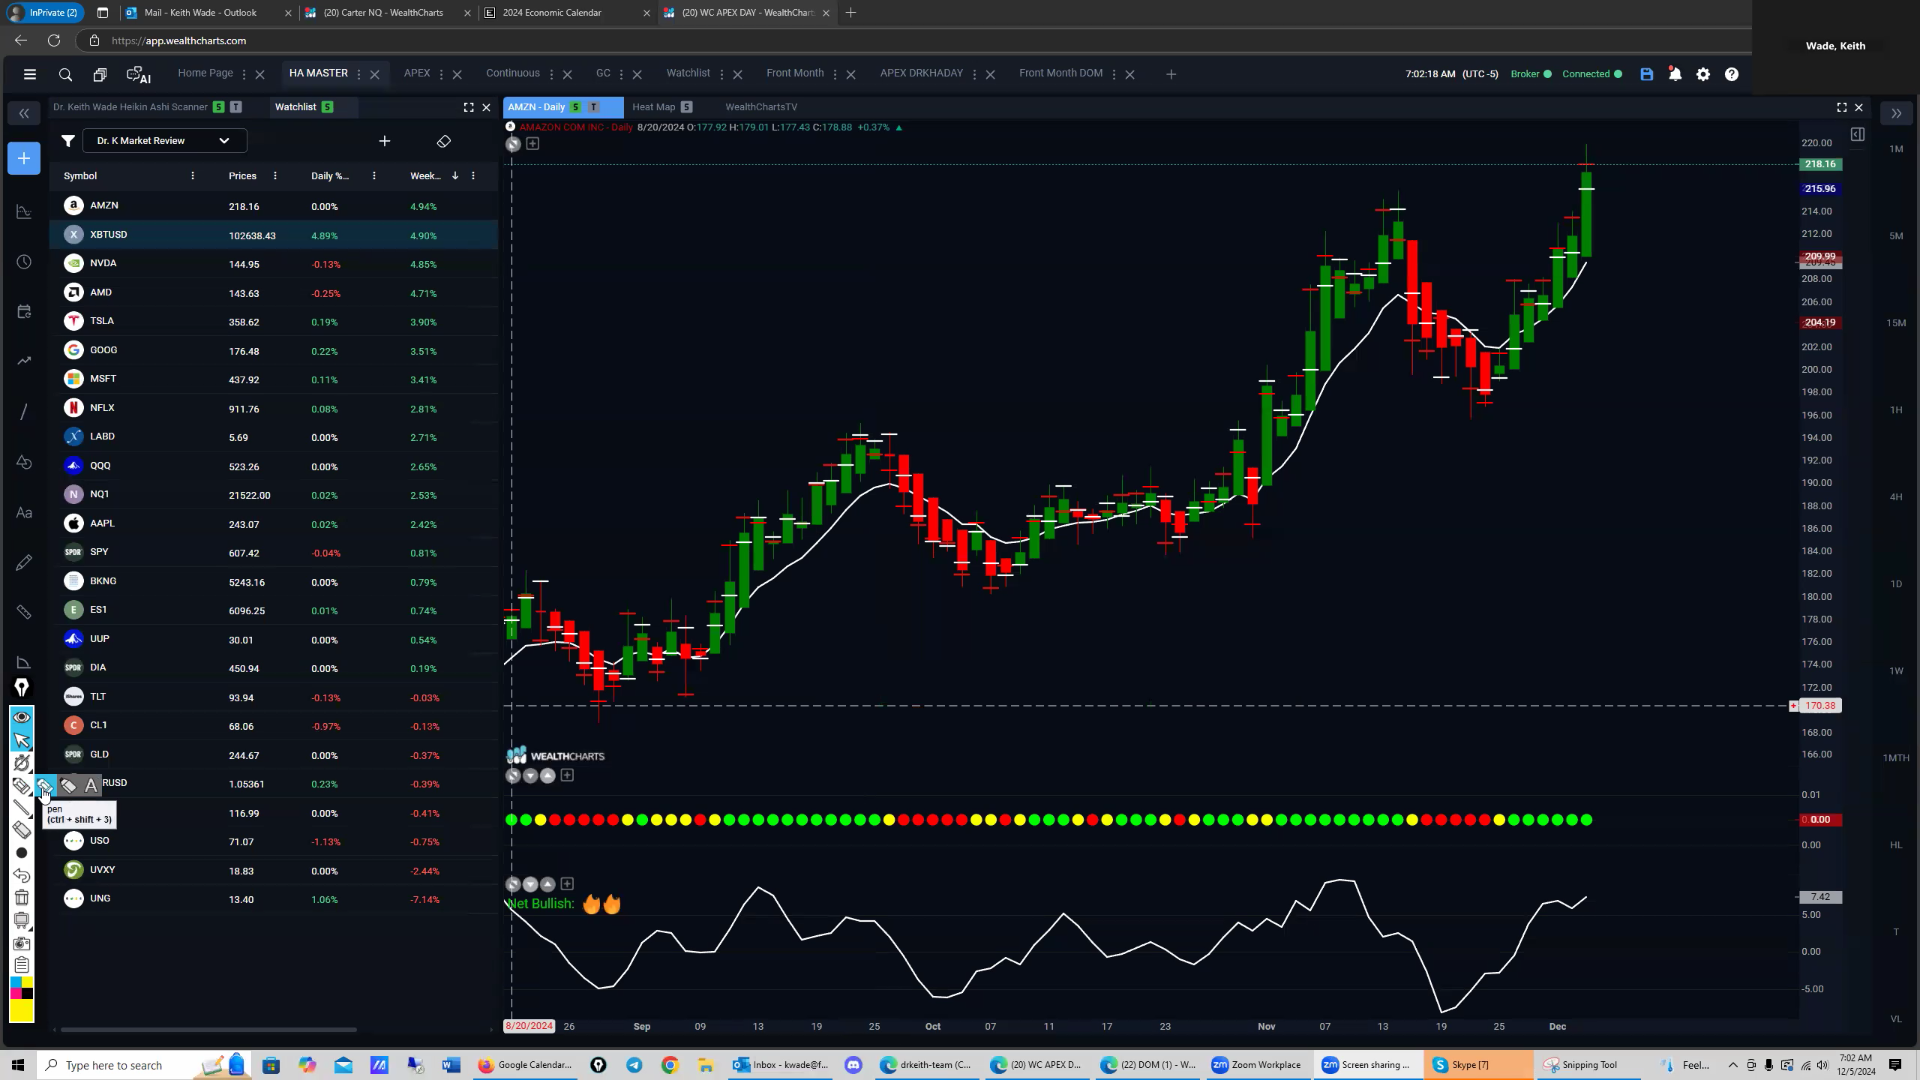Take a snapshot with the camera icon
Image resolution: width=1920 pixels, height=1080 pixels.
[21, 943]
